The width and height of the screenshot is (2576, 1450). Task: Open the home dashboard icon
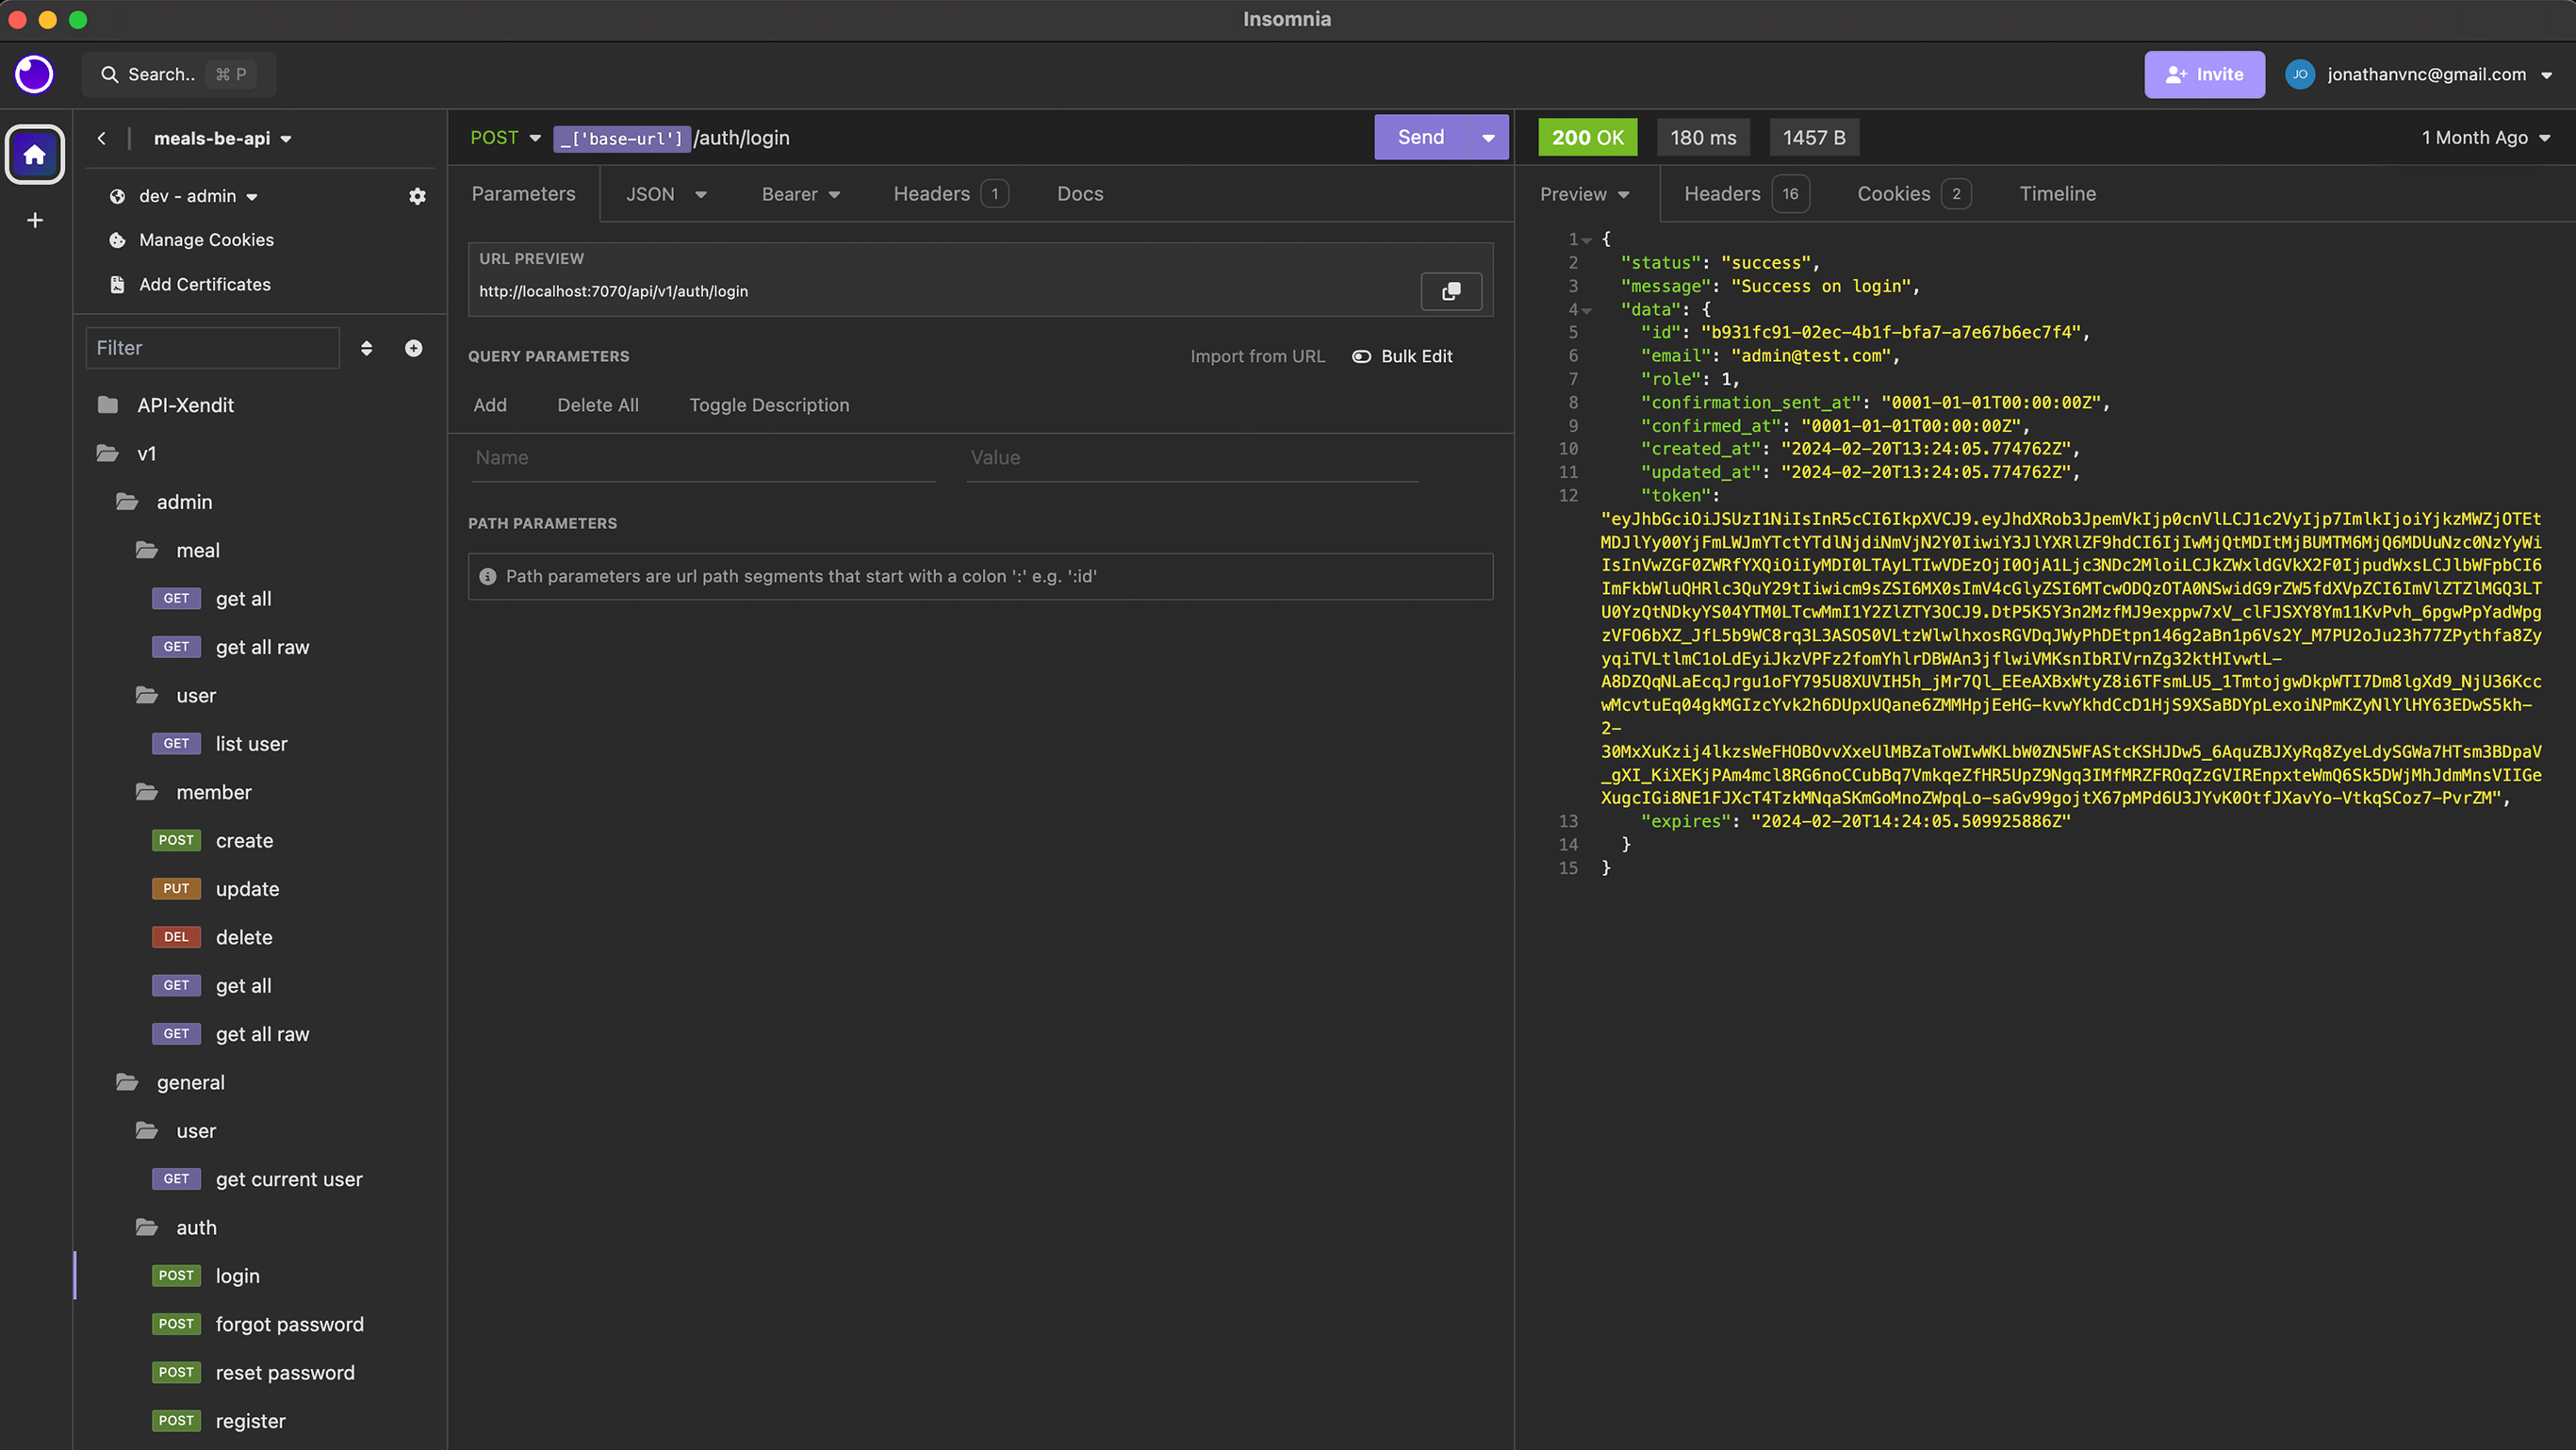tap(35, 155)
